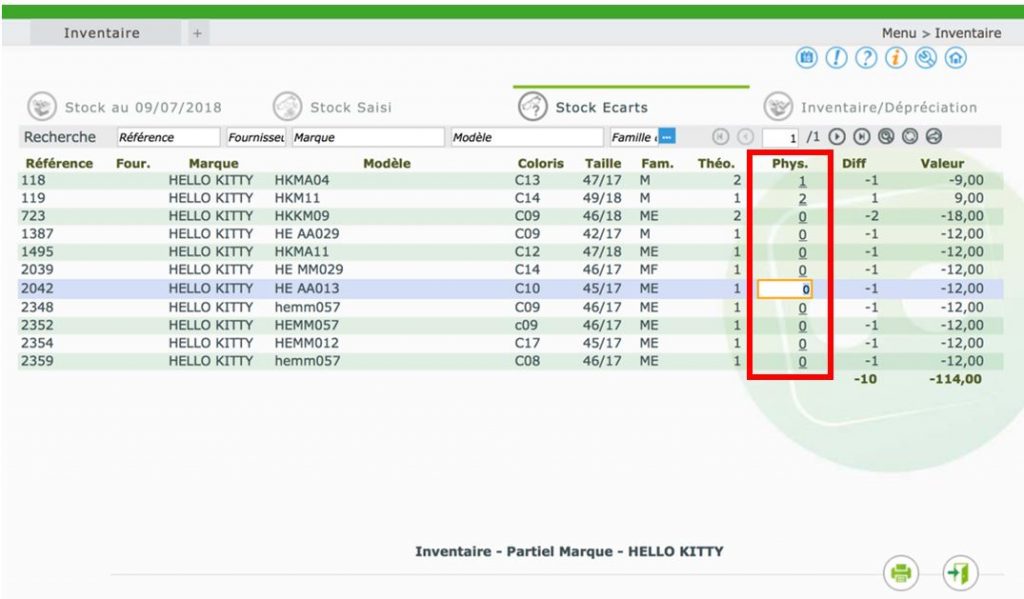The width and height of the screenshot is (1024, 599).
Task: Click Inventaire in the breadcrumb
Action: tap(967, 33)
